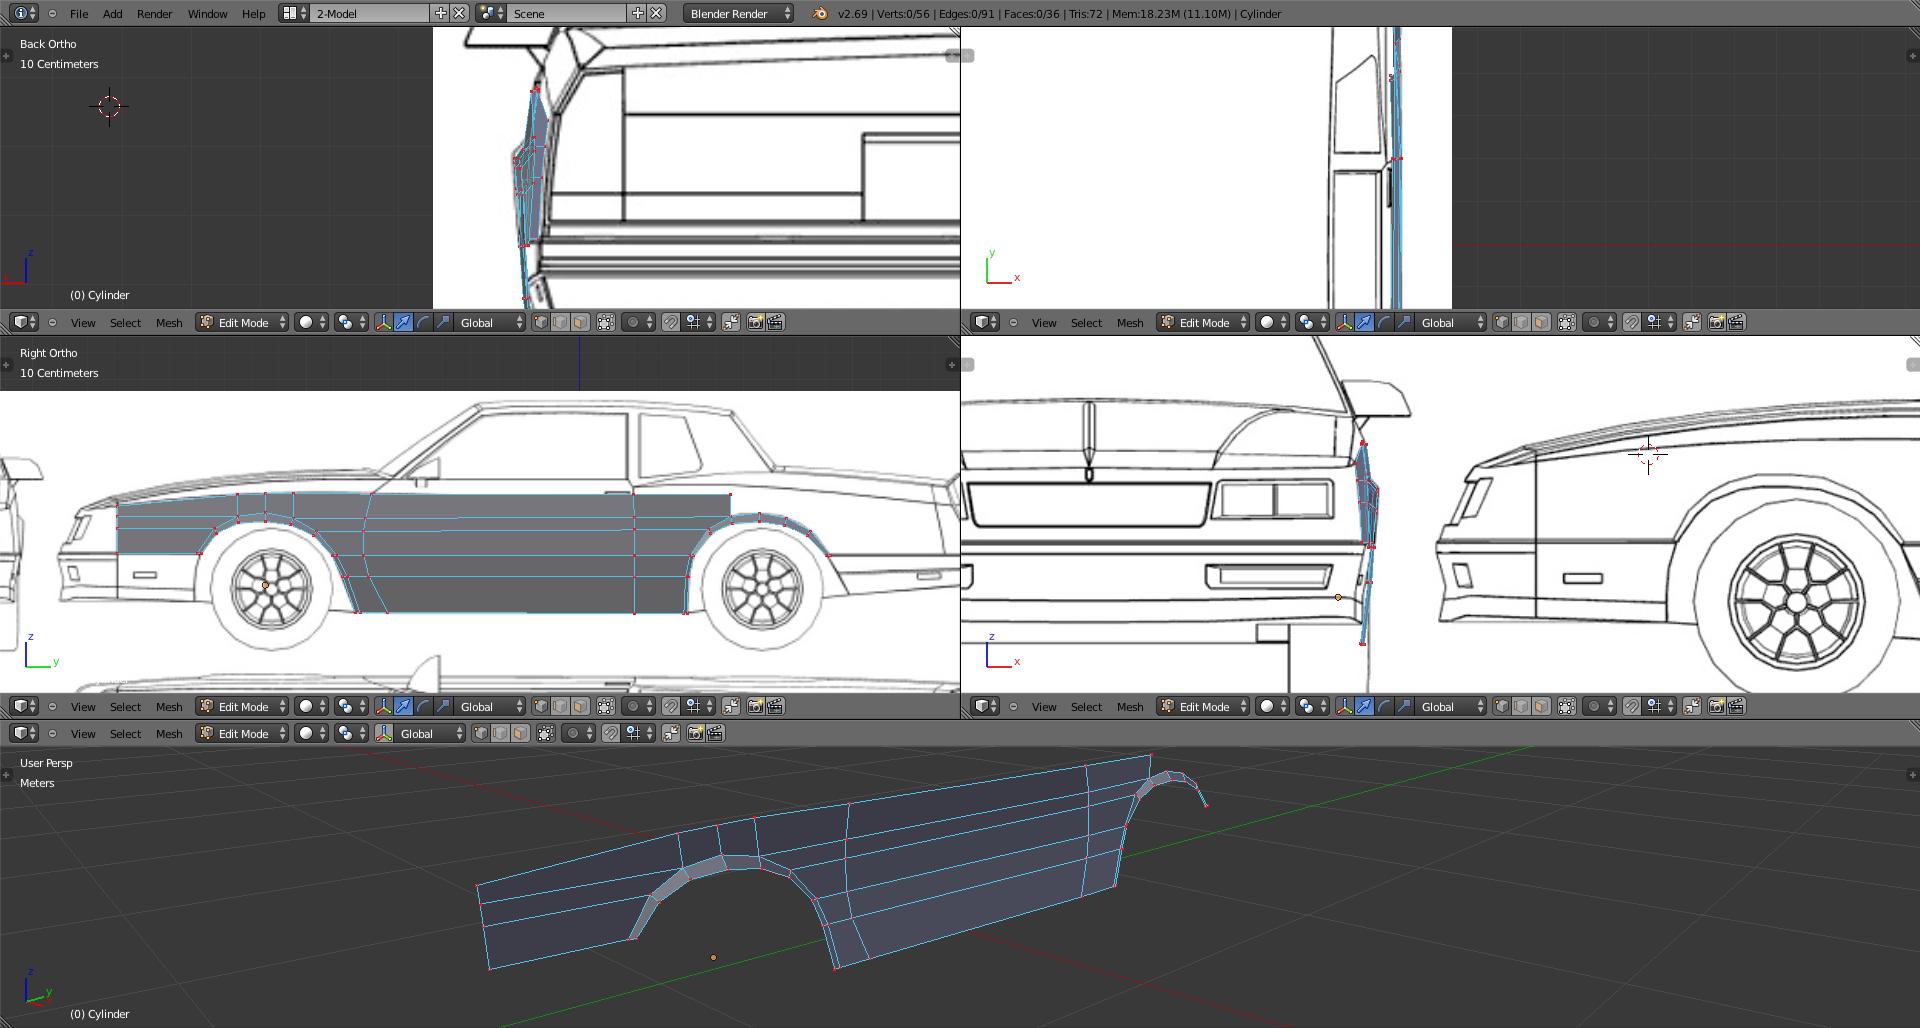Open viewport shading dropdown in top-right viewport
Viewport: 1920px width, 1028px height.
(x=1273, y=322)
